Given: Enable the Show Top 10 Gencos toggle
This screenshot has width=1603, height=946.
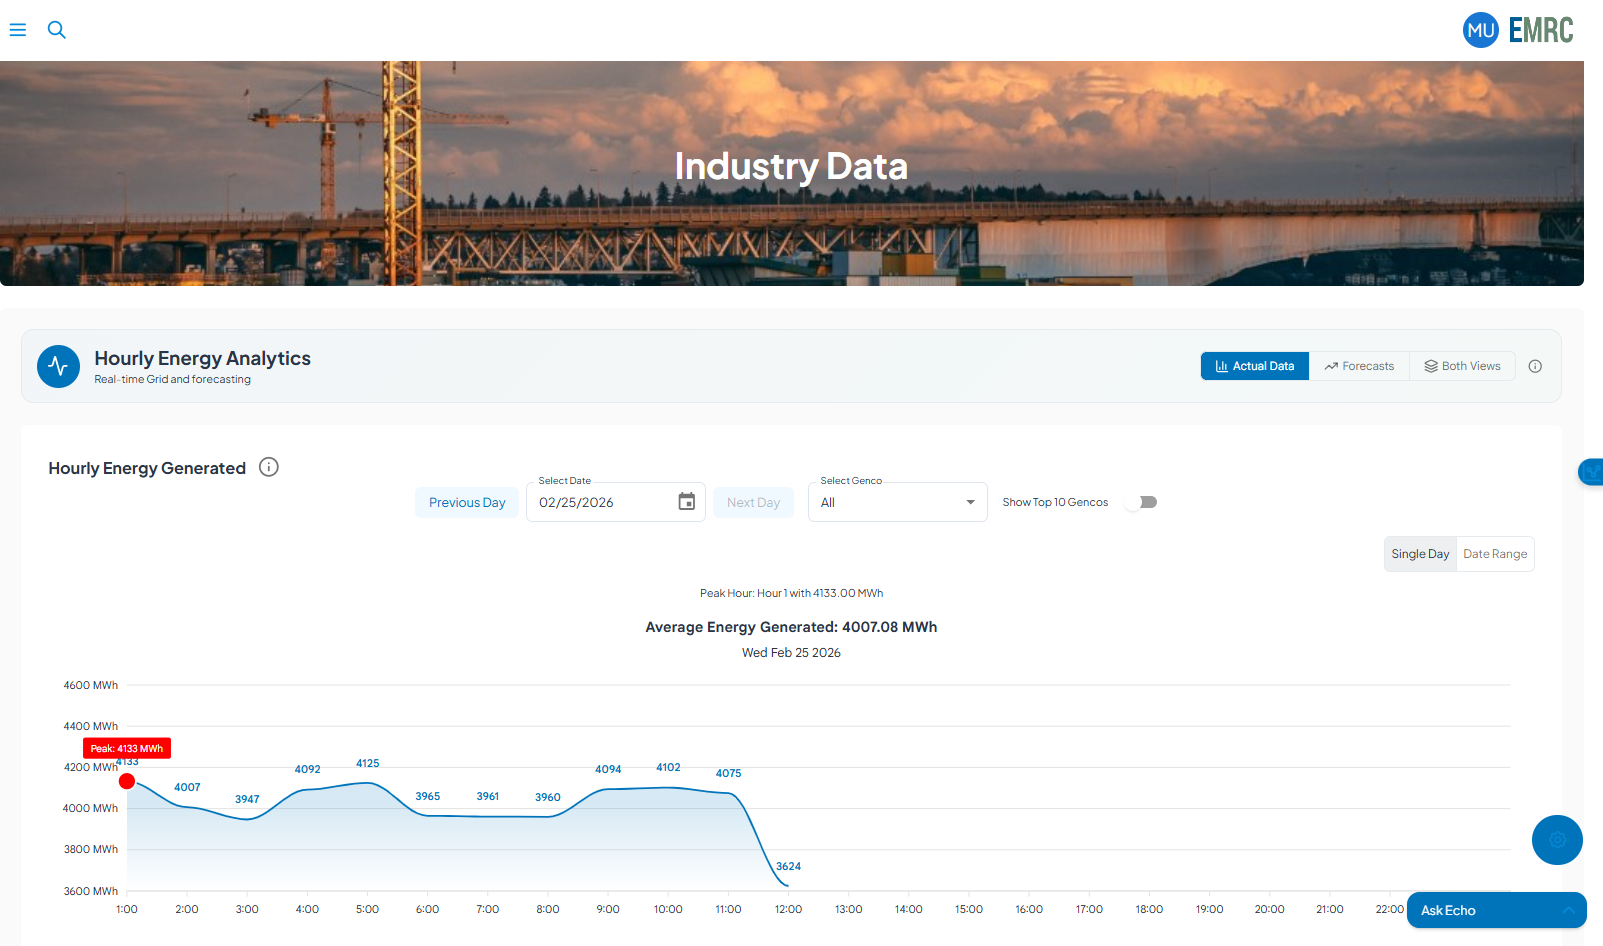Looking at the screenshot, I should 1140,502.
